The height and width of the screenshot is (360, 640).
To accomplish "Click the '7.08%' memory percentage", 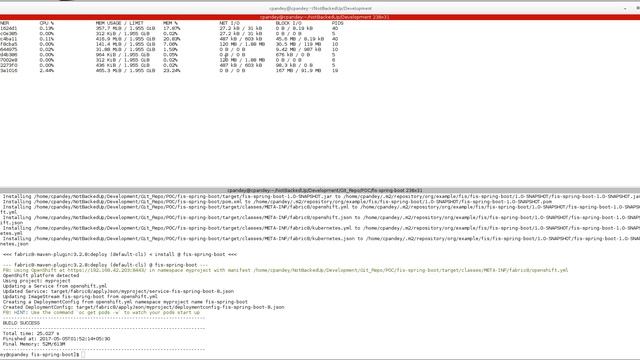I will 170,44.
